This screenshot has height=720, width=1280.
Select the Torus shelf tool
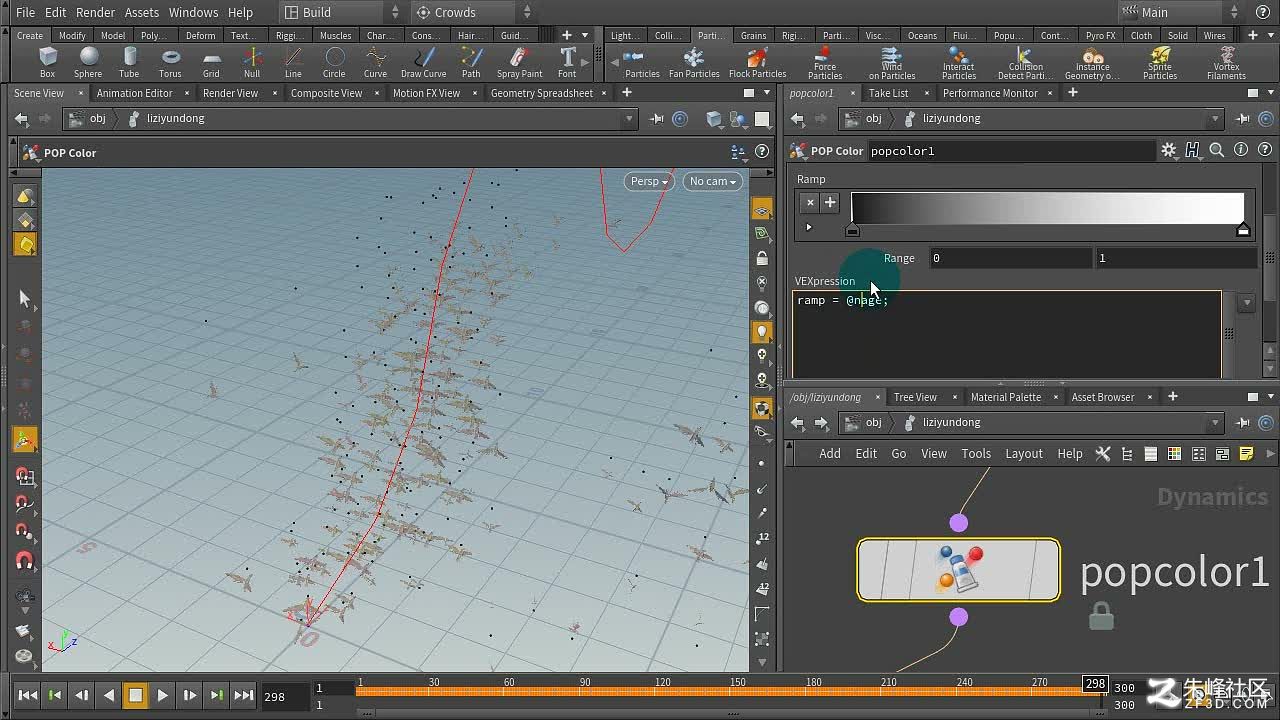[x=170, y=62]
